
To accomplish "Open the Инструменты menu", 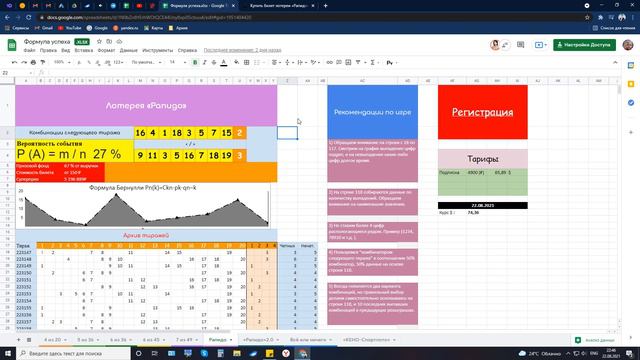I will click(158, 50).
